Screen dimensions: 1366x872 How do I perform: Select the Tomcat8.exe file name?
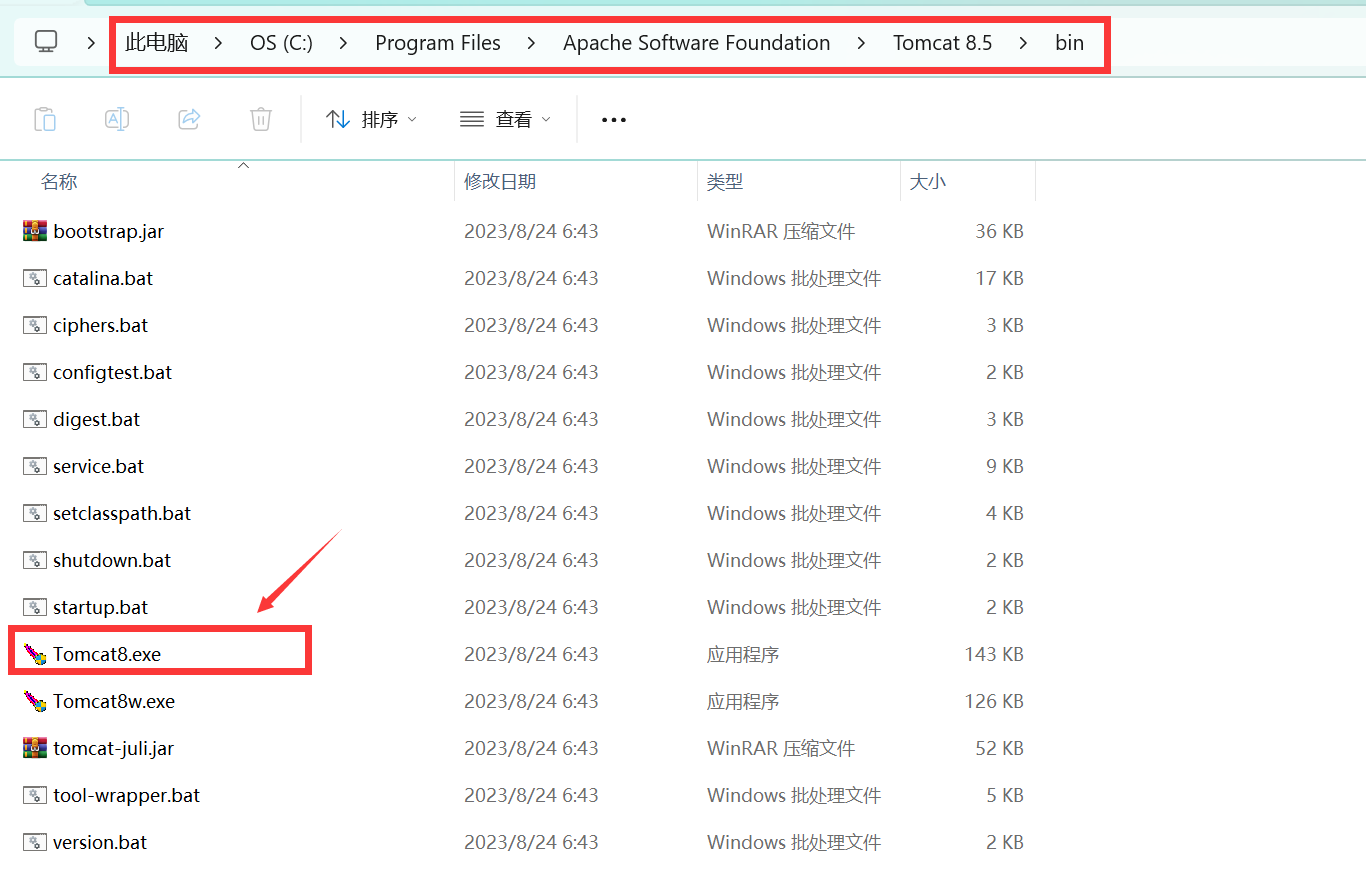click(107, 654)
